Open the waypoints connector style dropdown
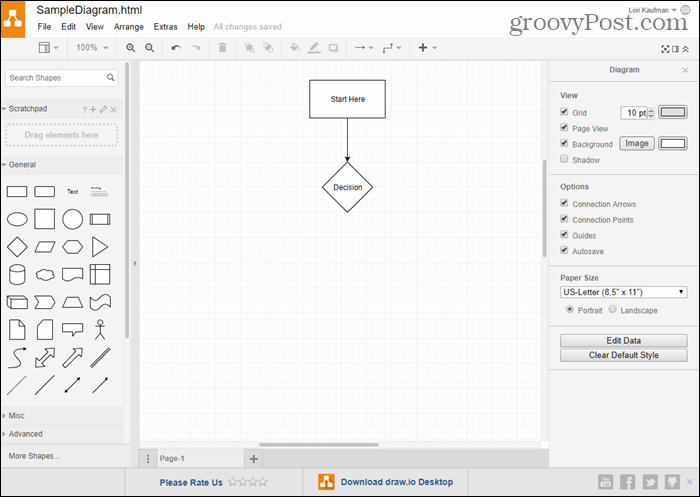 392,48
